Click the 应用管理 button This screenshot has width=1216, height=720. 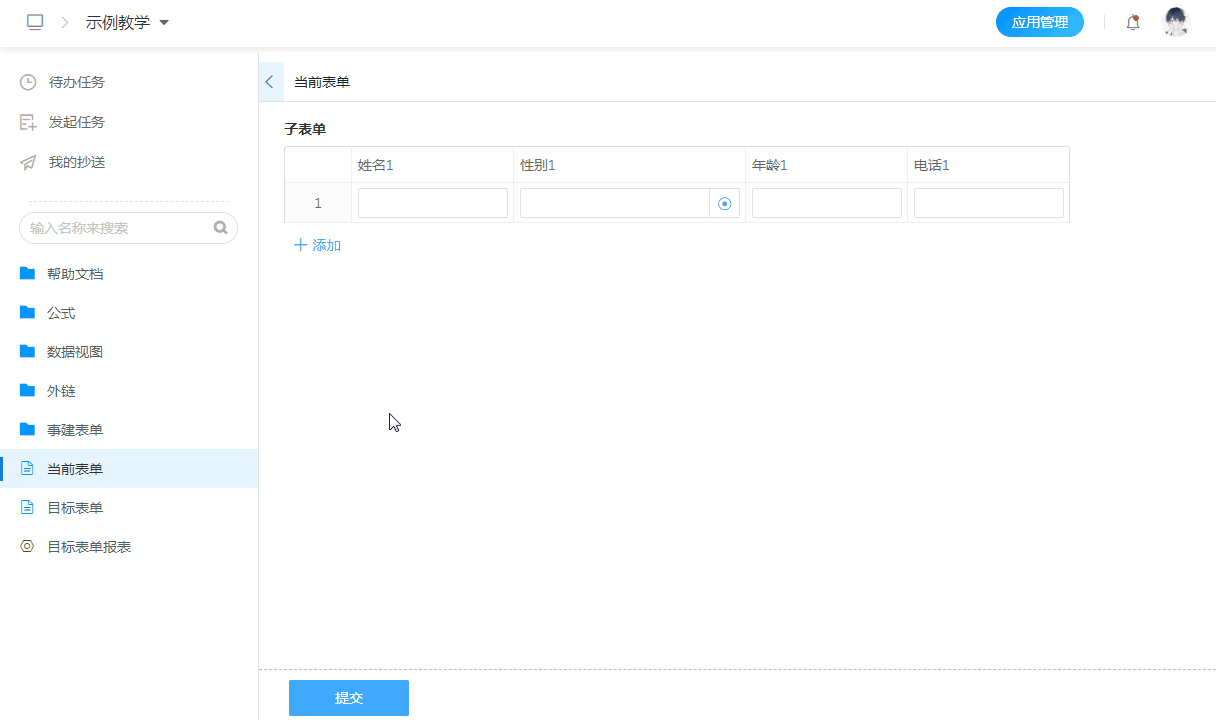tap(1039, 22)
